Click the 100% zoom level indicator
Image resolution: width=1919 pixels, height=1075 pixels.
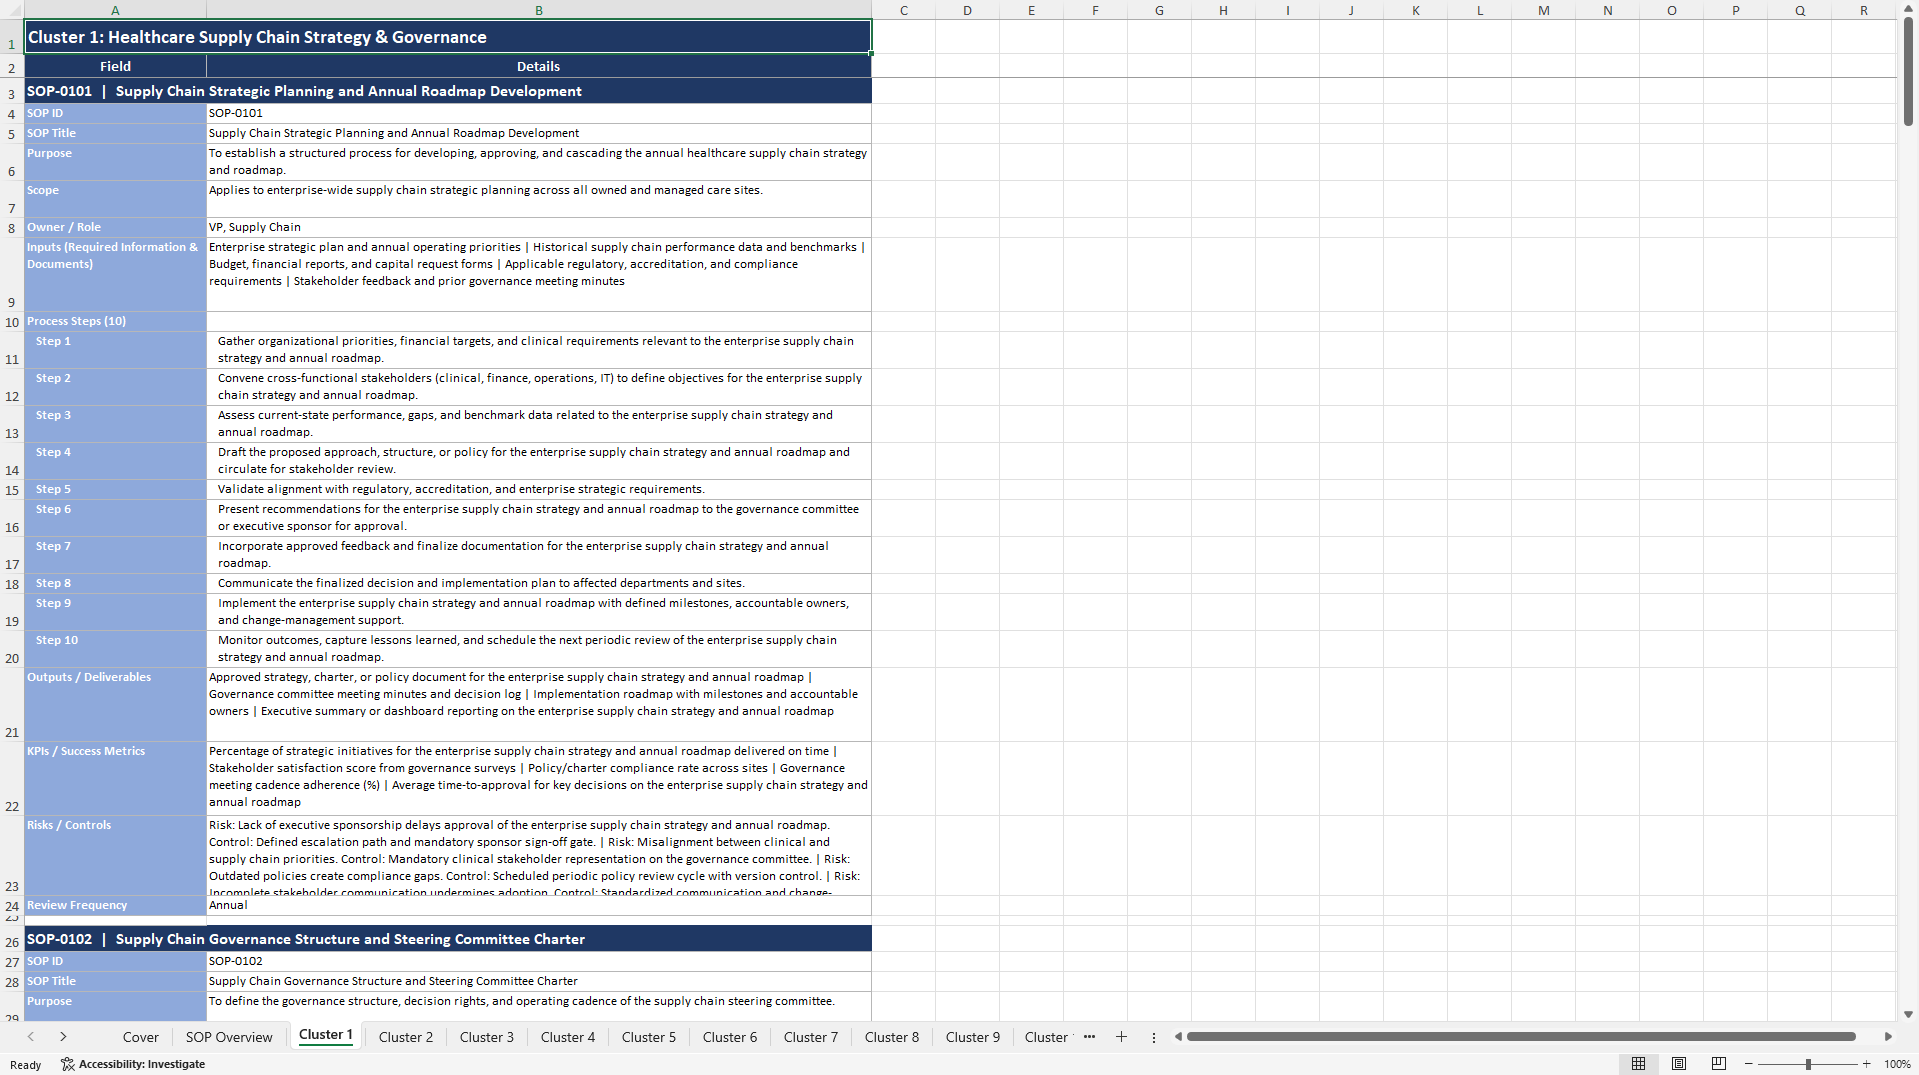pos(1897,1064)
